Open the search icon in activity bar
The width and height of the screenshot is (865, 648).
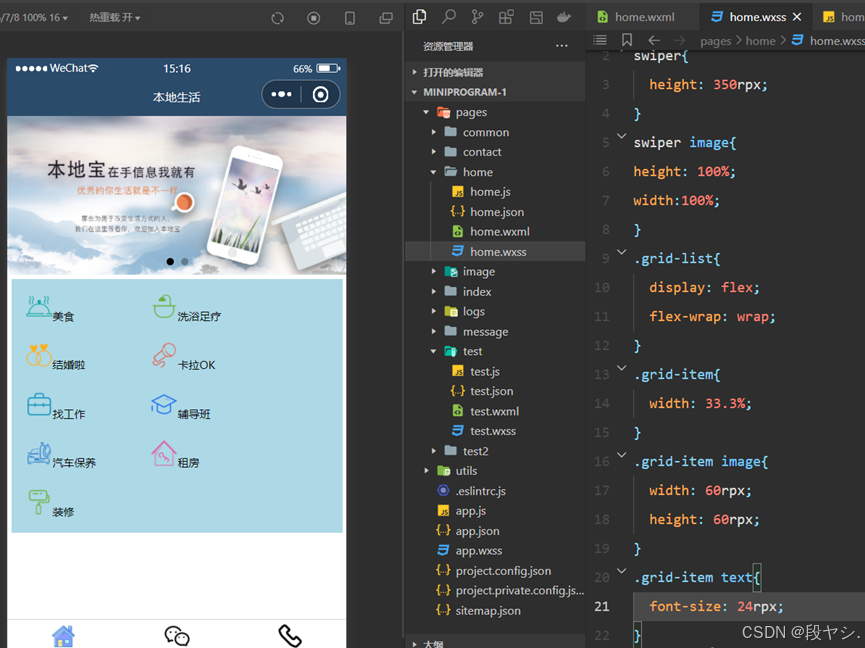click(x=448, y=17)
